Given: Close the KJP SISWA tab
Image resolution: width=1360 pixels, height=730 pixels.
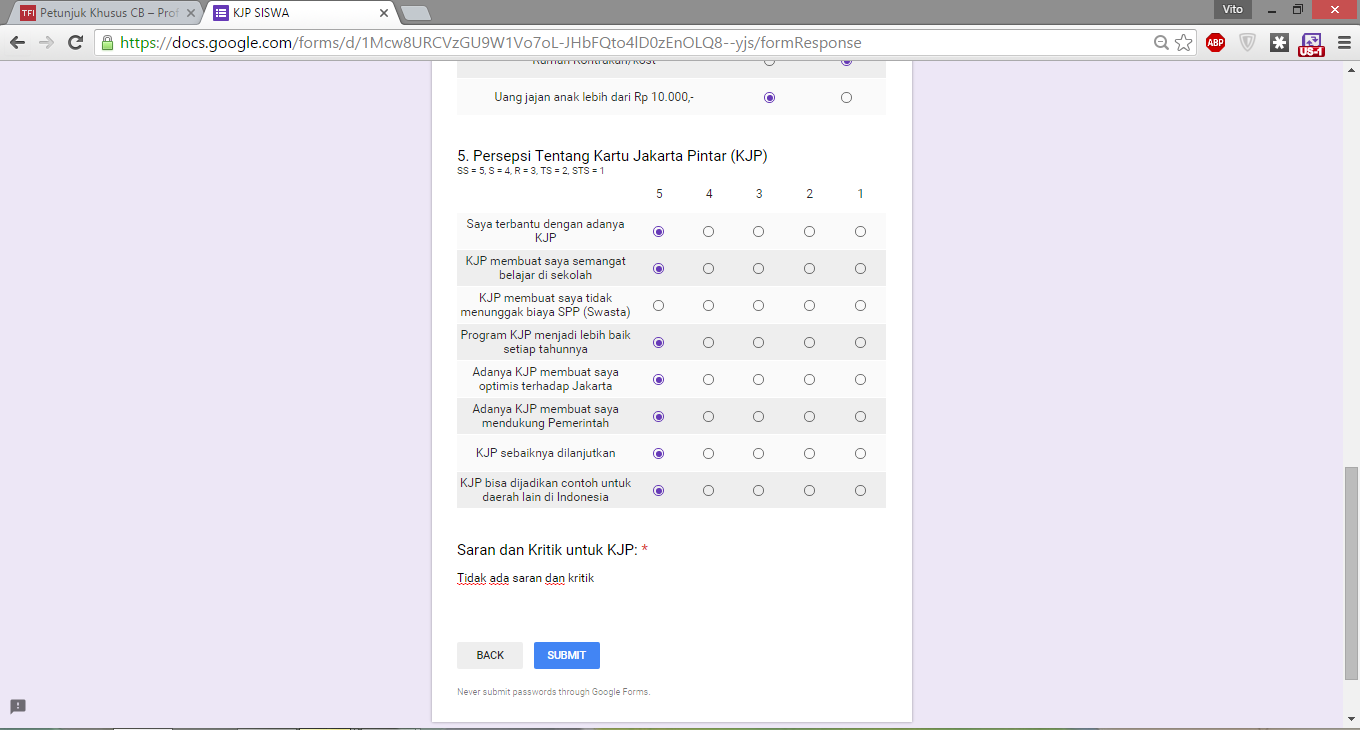Looking at the screenshot, I should tap(384, 13).
